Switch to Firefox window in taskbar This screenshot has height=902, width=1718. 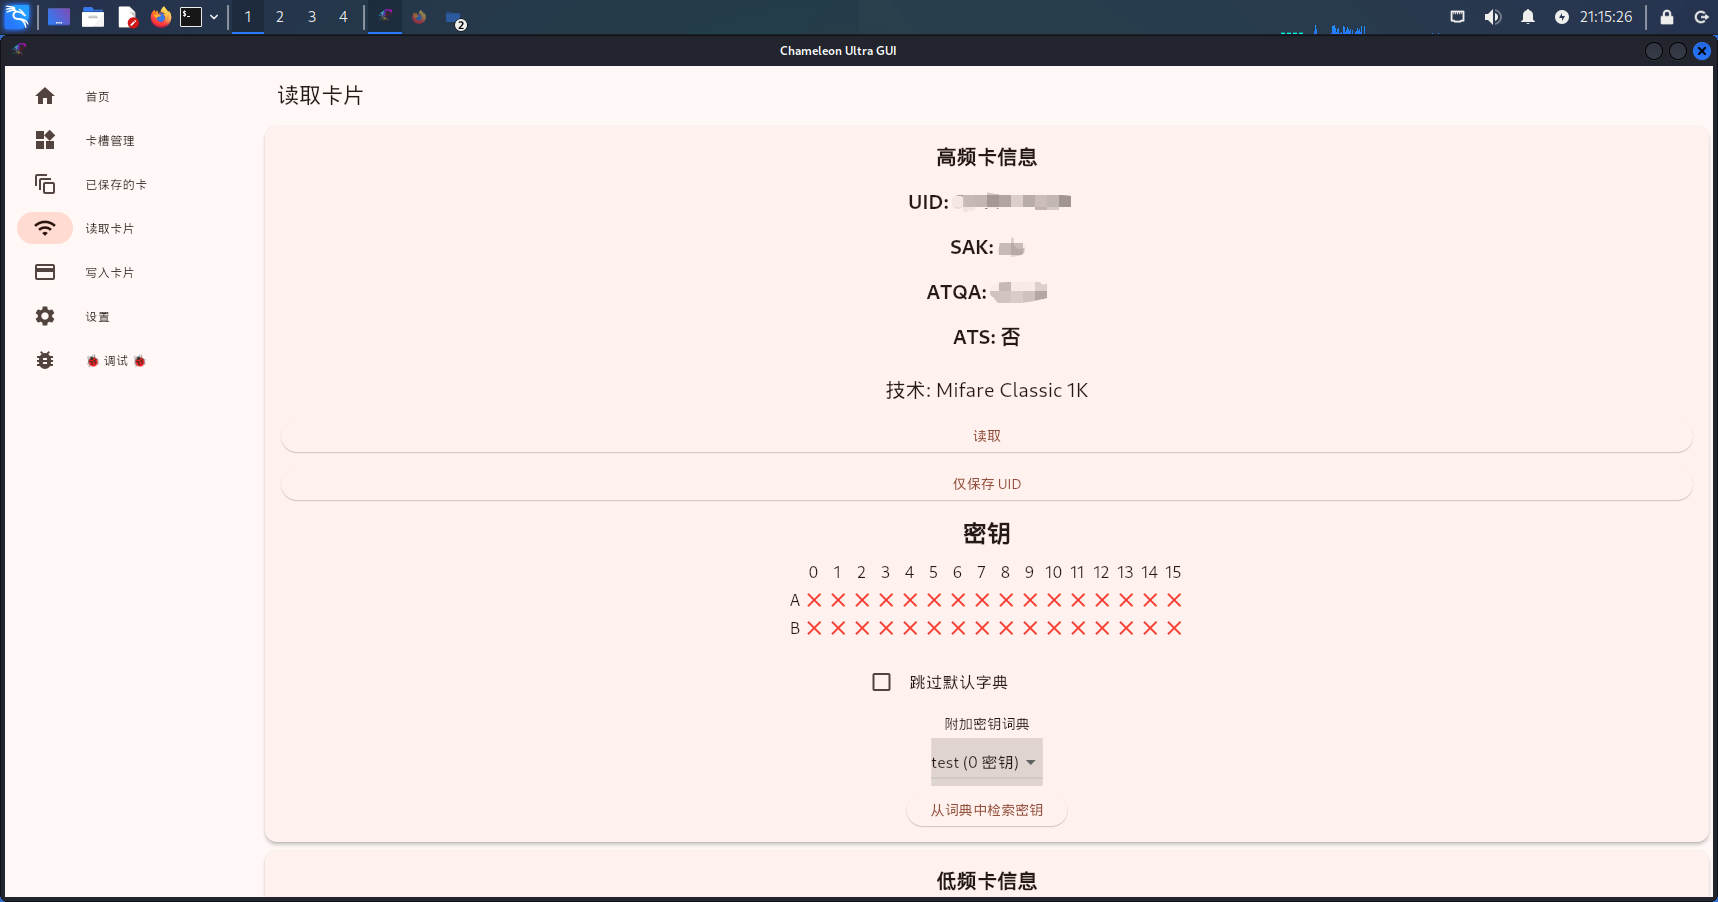point(419,17)
